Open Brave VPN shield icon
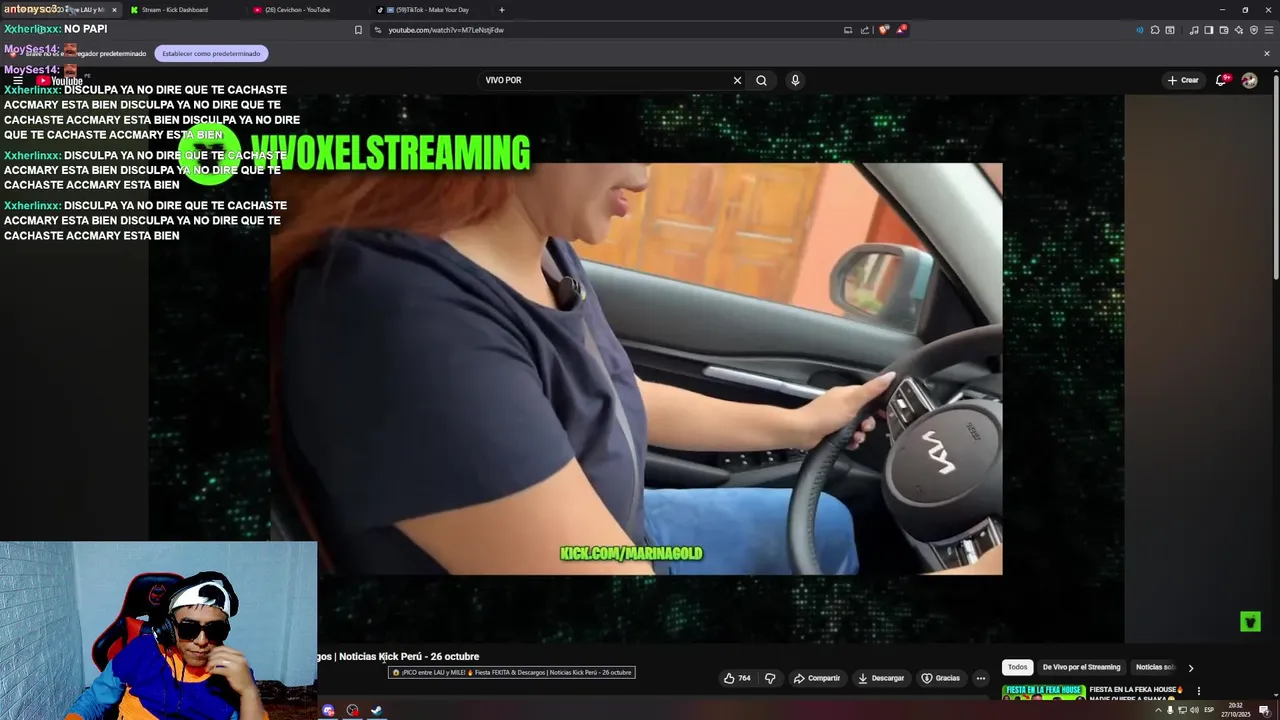The width and height of the screenshot is (1280, 720). click(1254, 30)
